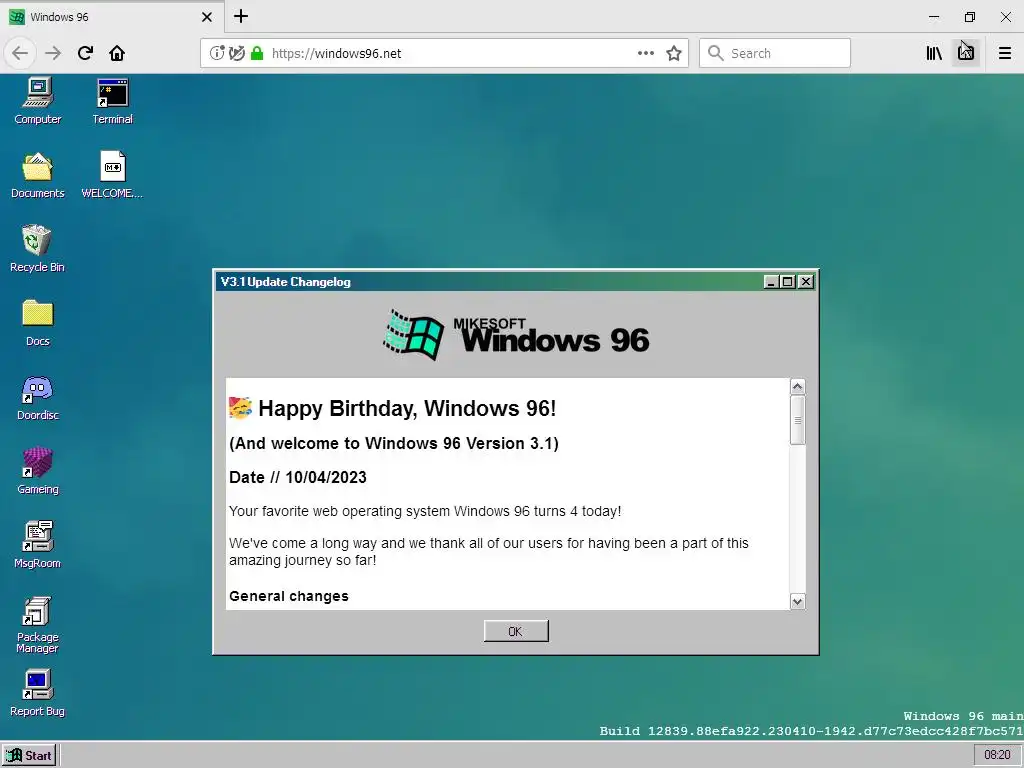Go to the browser home page
Viewport: 1024px width, 768px height.
[117, 53]
